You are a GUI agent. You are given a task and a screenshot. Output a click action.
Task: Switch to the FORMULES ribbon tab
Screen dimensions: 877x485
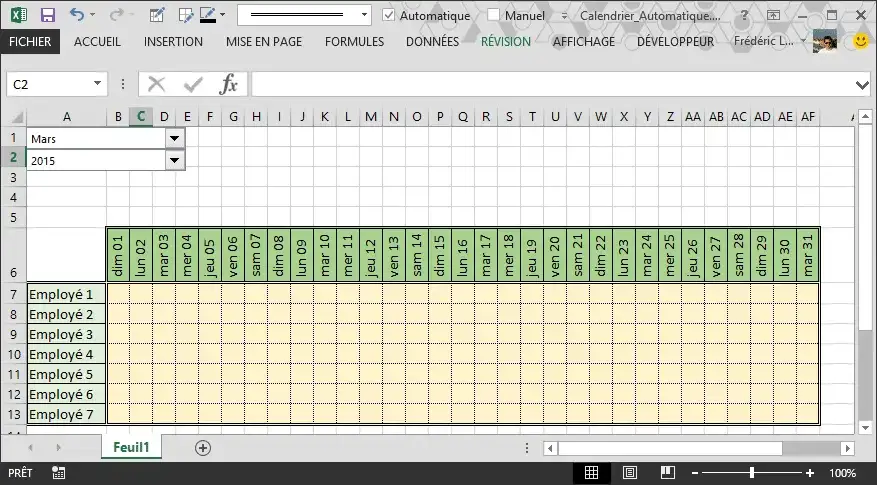354,42
